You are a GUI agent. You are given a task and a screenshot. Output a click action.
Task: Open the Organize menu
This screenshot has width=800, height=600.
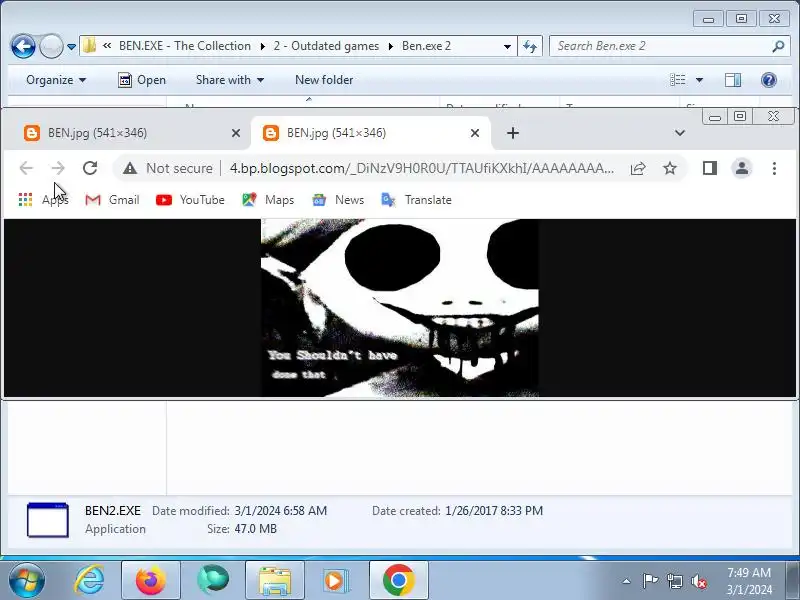[56, 80]
